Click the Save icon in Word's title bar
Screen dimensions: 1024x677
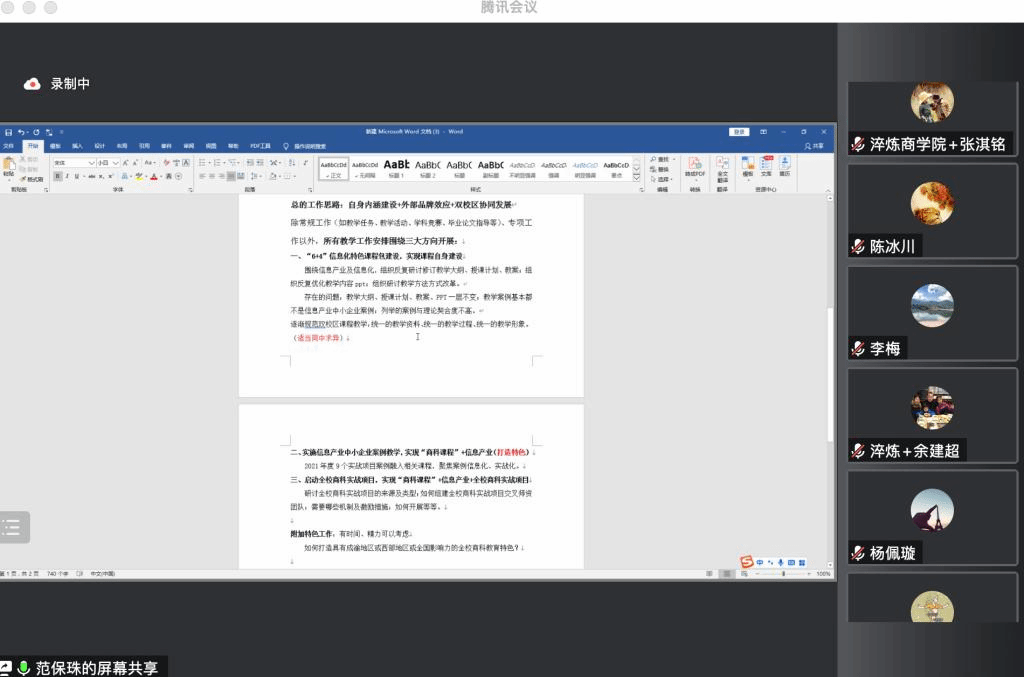pos(8,132)
